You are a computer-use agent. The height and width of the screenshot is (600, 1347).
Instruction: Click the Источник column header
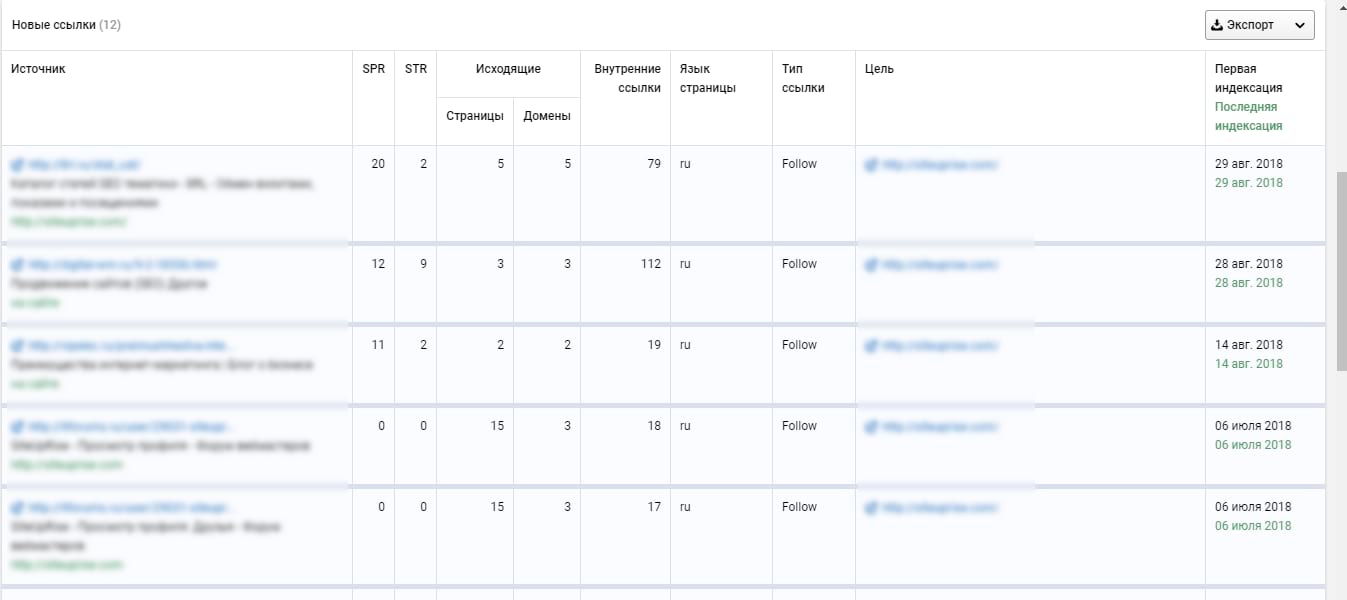pyautogui.click(x=38, y=69)
